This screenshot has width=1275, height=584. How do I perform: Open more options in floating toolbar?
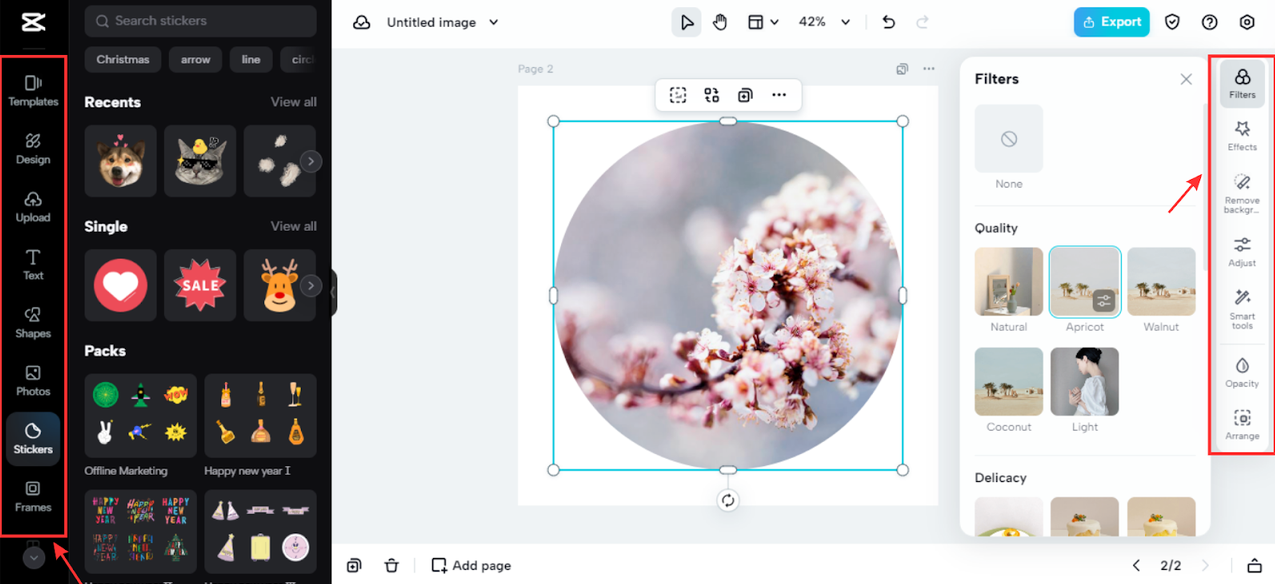pos(779,95)
